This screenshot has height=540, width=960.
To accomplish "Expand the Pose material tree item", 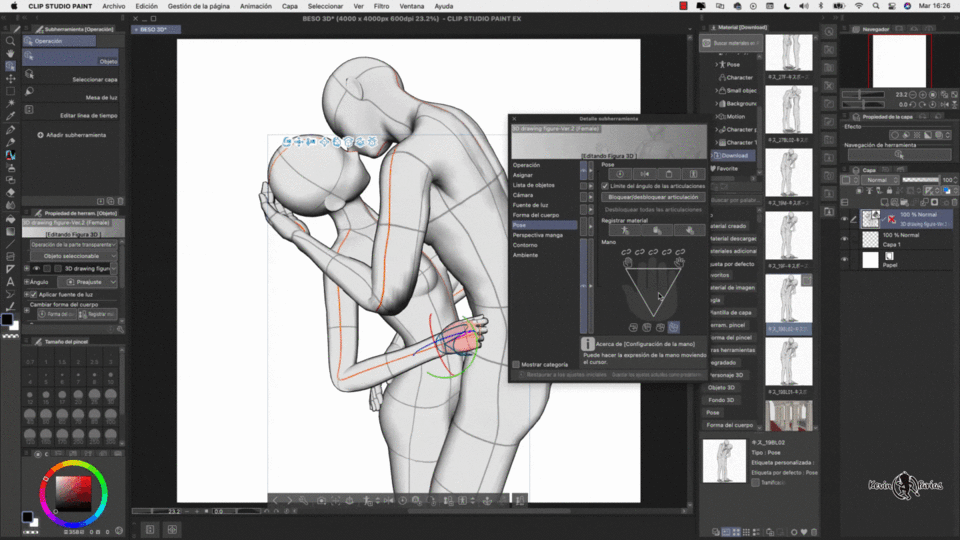I will 717,64.
